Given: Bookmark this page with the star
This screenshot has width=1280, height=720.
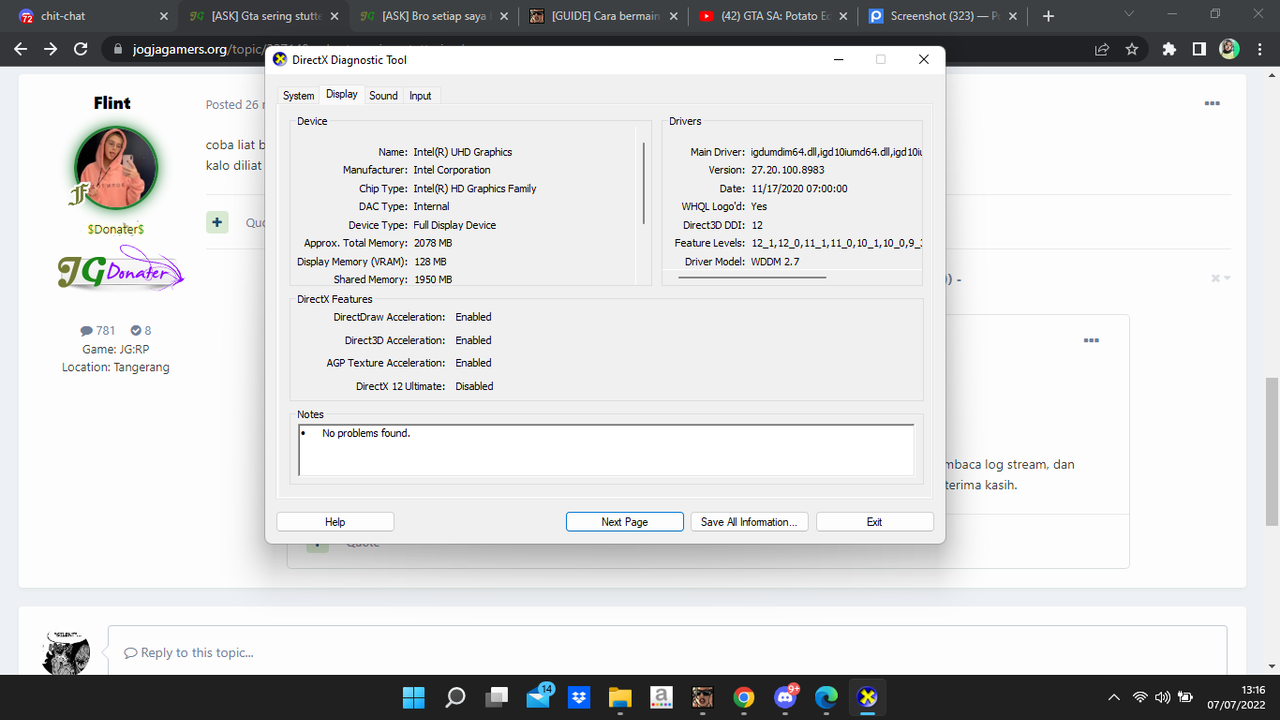Looking at the screenshot, I should pyautogui.click(x=1132, y=48).
